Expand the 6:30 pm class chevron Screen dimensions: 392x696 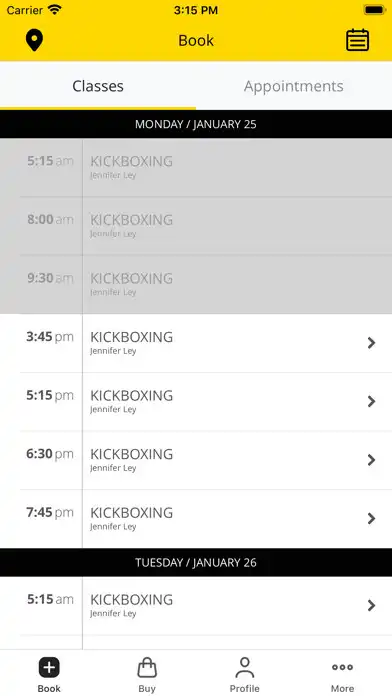(x=372, y=460)
